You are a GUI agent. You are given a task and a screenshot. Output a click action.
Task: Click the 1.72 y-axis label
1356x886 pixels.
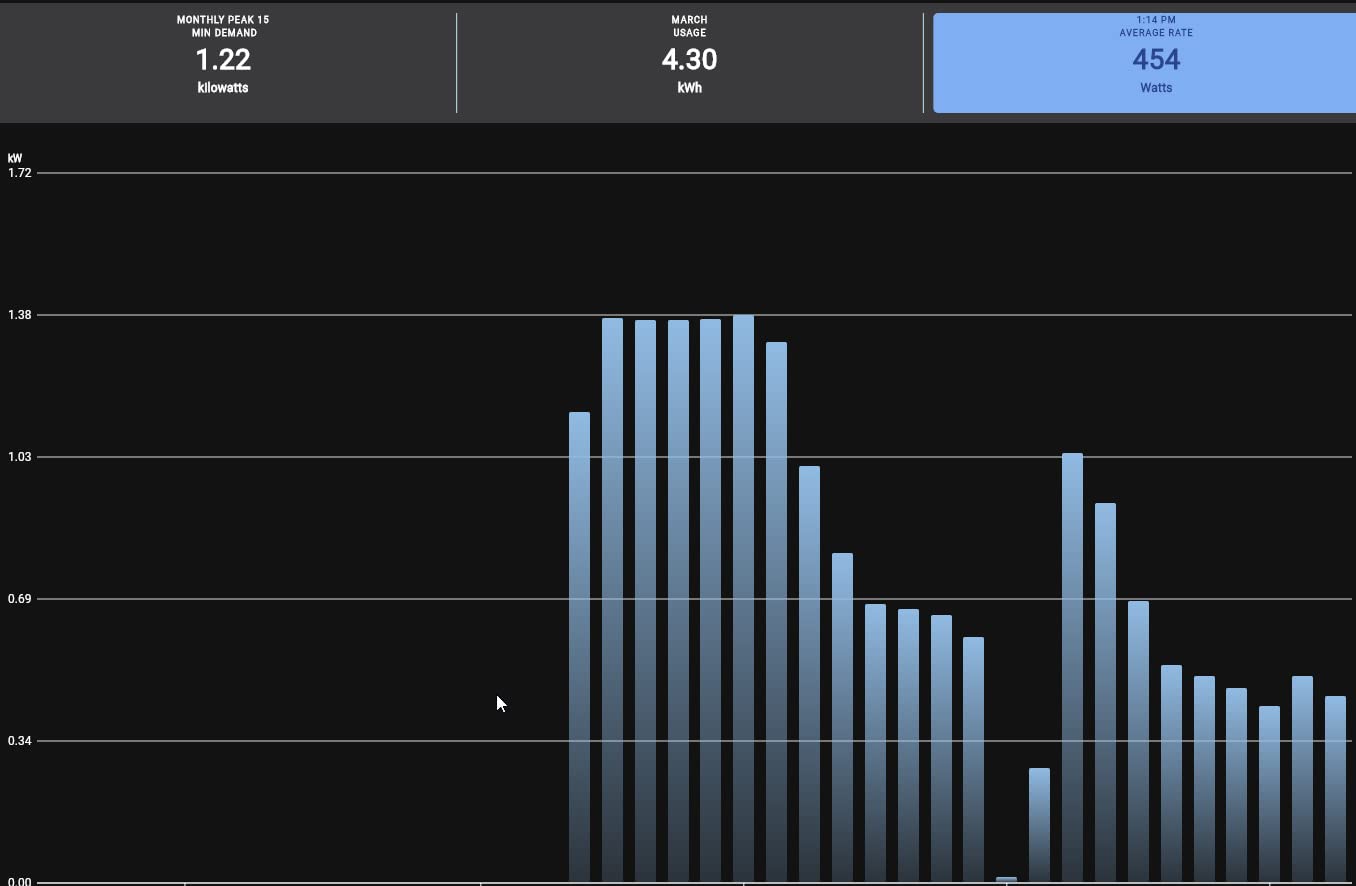pyautogui.click(x=19, y=173)
